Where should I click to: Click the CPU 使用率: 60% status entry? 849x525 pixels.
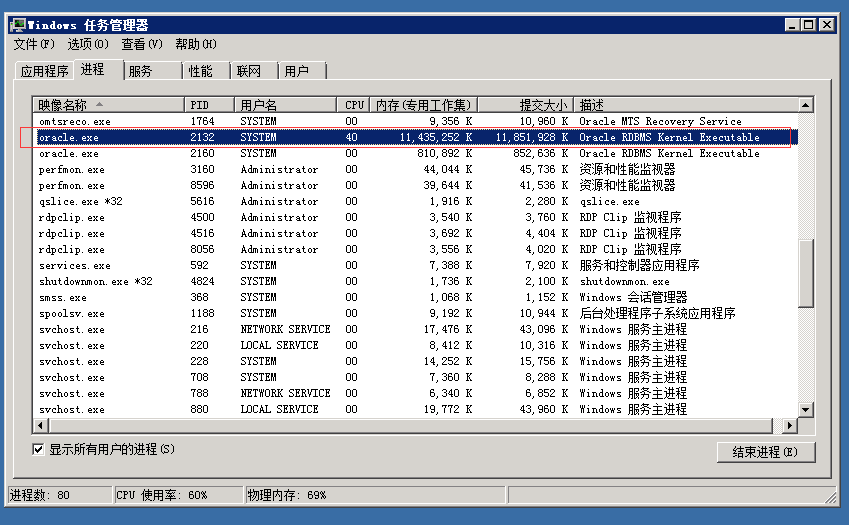(179, 495)
